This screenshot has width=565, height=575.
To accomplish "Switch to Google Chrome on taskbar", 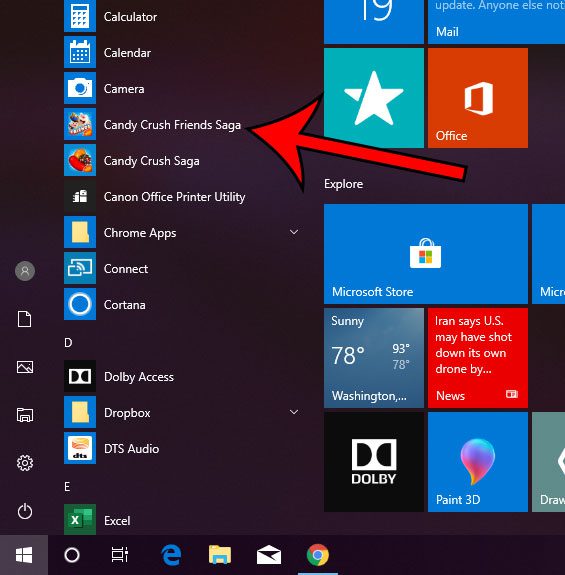I will (318, 555).
